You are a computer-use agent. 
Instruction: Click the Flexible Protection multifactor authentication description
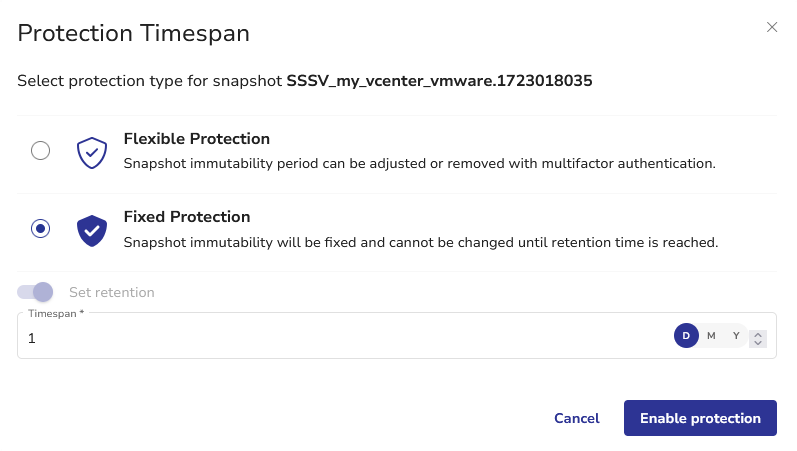pos(419,163)
